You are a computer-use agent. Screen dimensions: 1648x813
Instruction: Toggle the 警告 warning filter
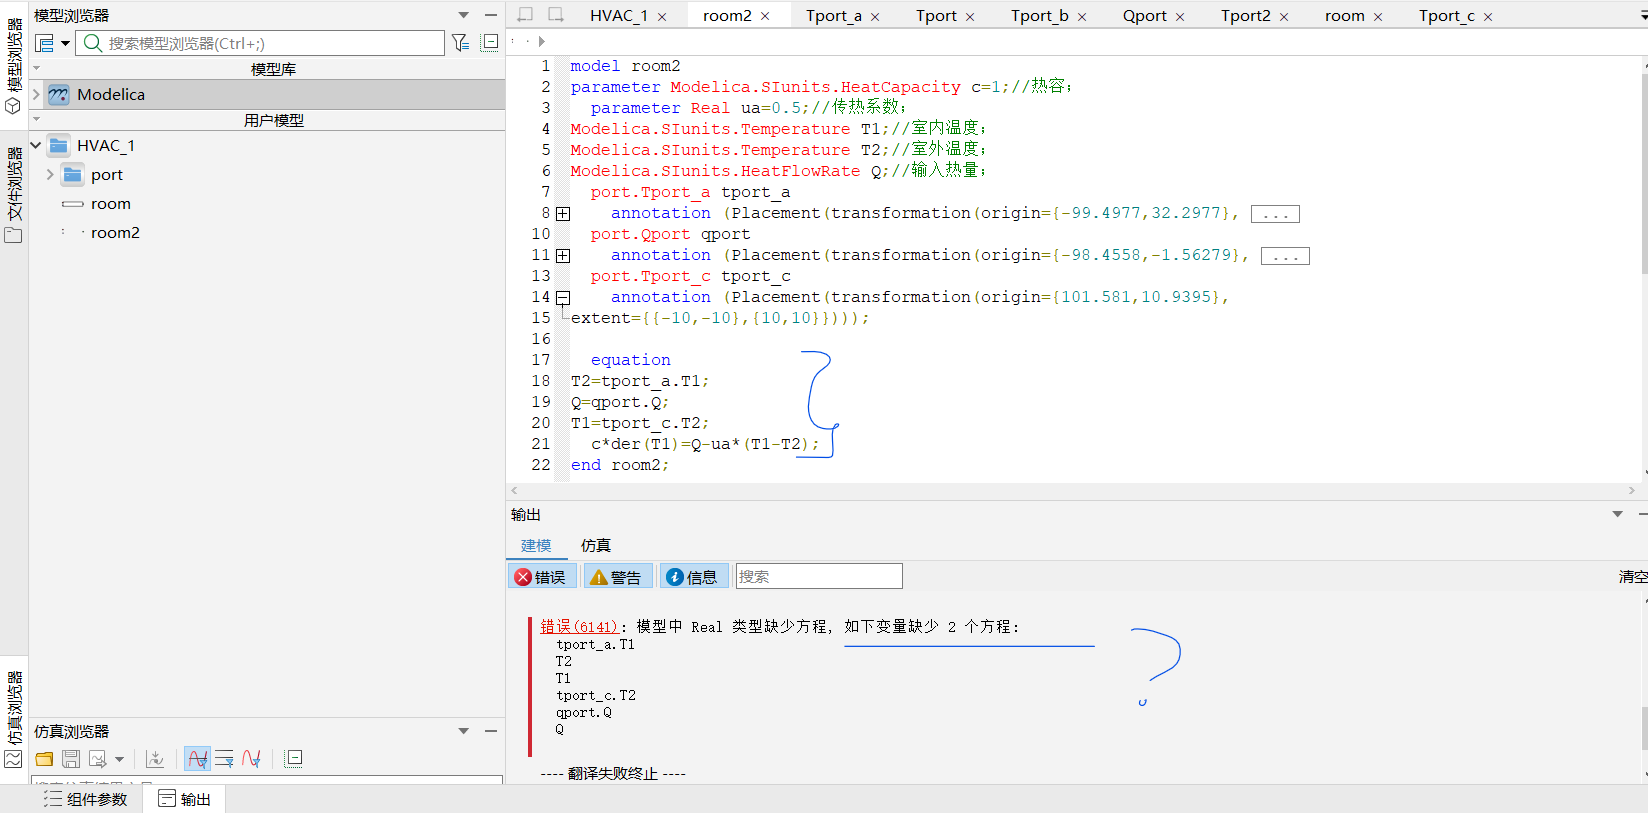616,577
